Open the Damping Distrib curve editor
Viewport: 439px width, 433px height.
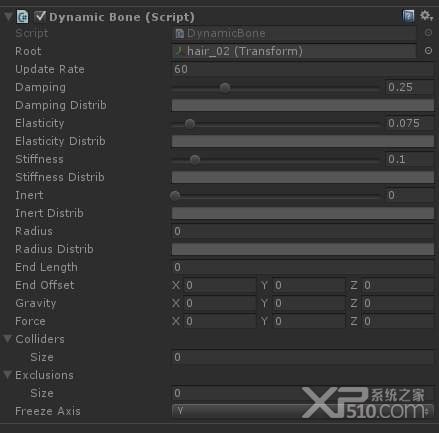click(303, 105)
